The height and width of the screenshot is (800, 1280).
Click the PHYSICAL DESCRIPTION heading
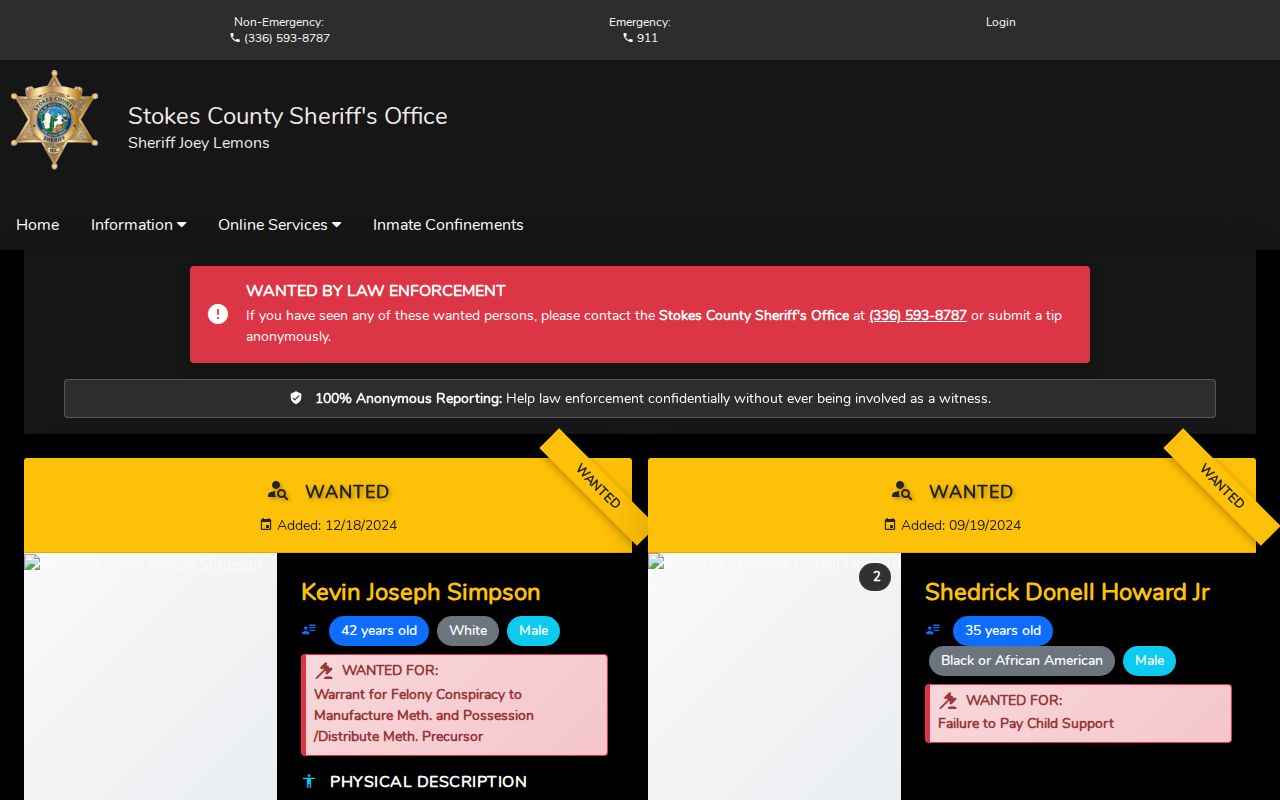point(428,781)
